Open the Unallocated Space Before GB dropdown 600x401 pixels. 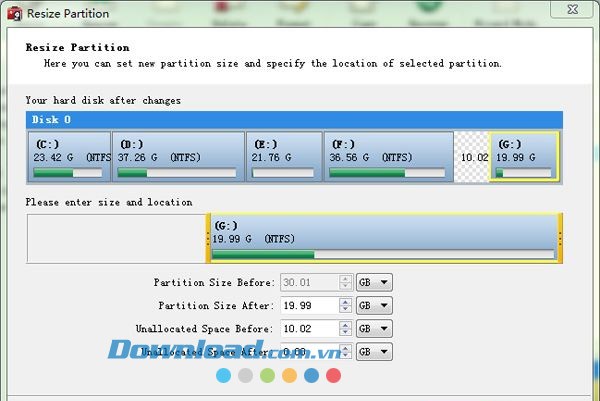[x=374, y=328]
